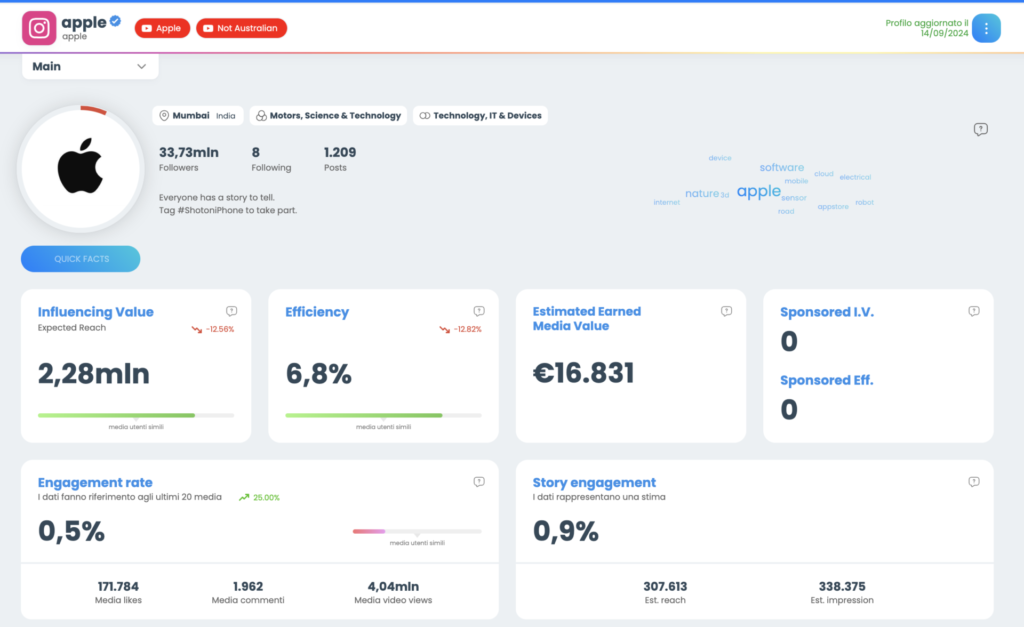Click the word 'device' in the word cloud

pyautogui.click(x=720, y=158)
